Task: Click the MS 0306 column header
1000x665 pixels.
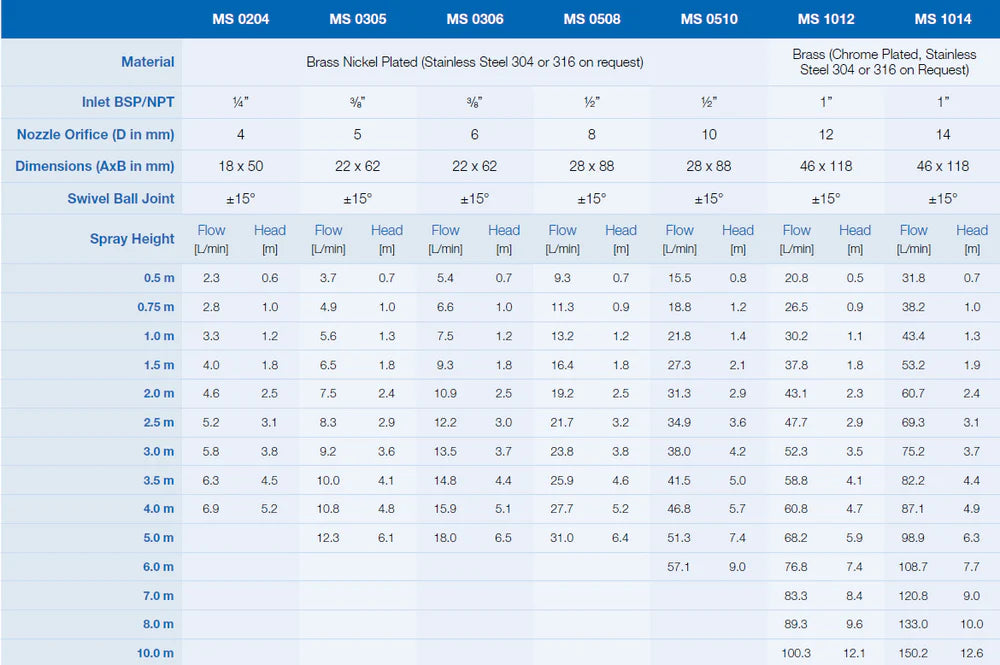Action: tap(474, 19)
